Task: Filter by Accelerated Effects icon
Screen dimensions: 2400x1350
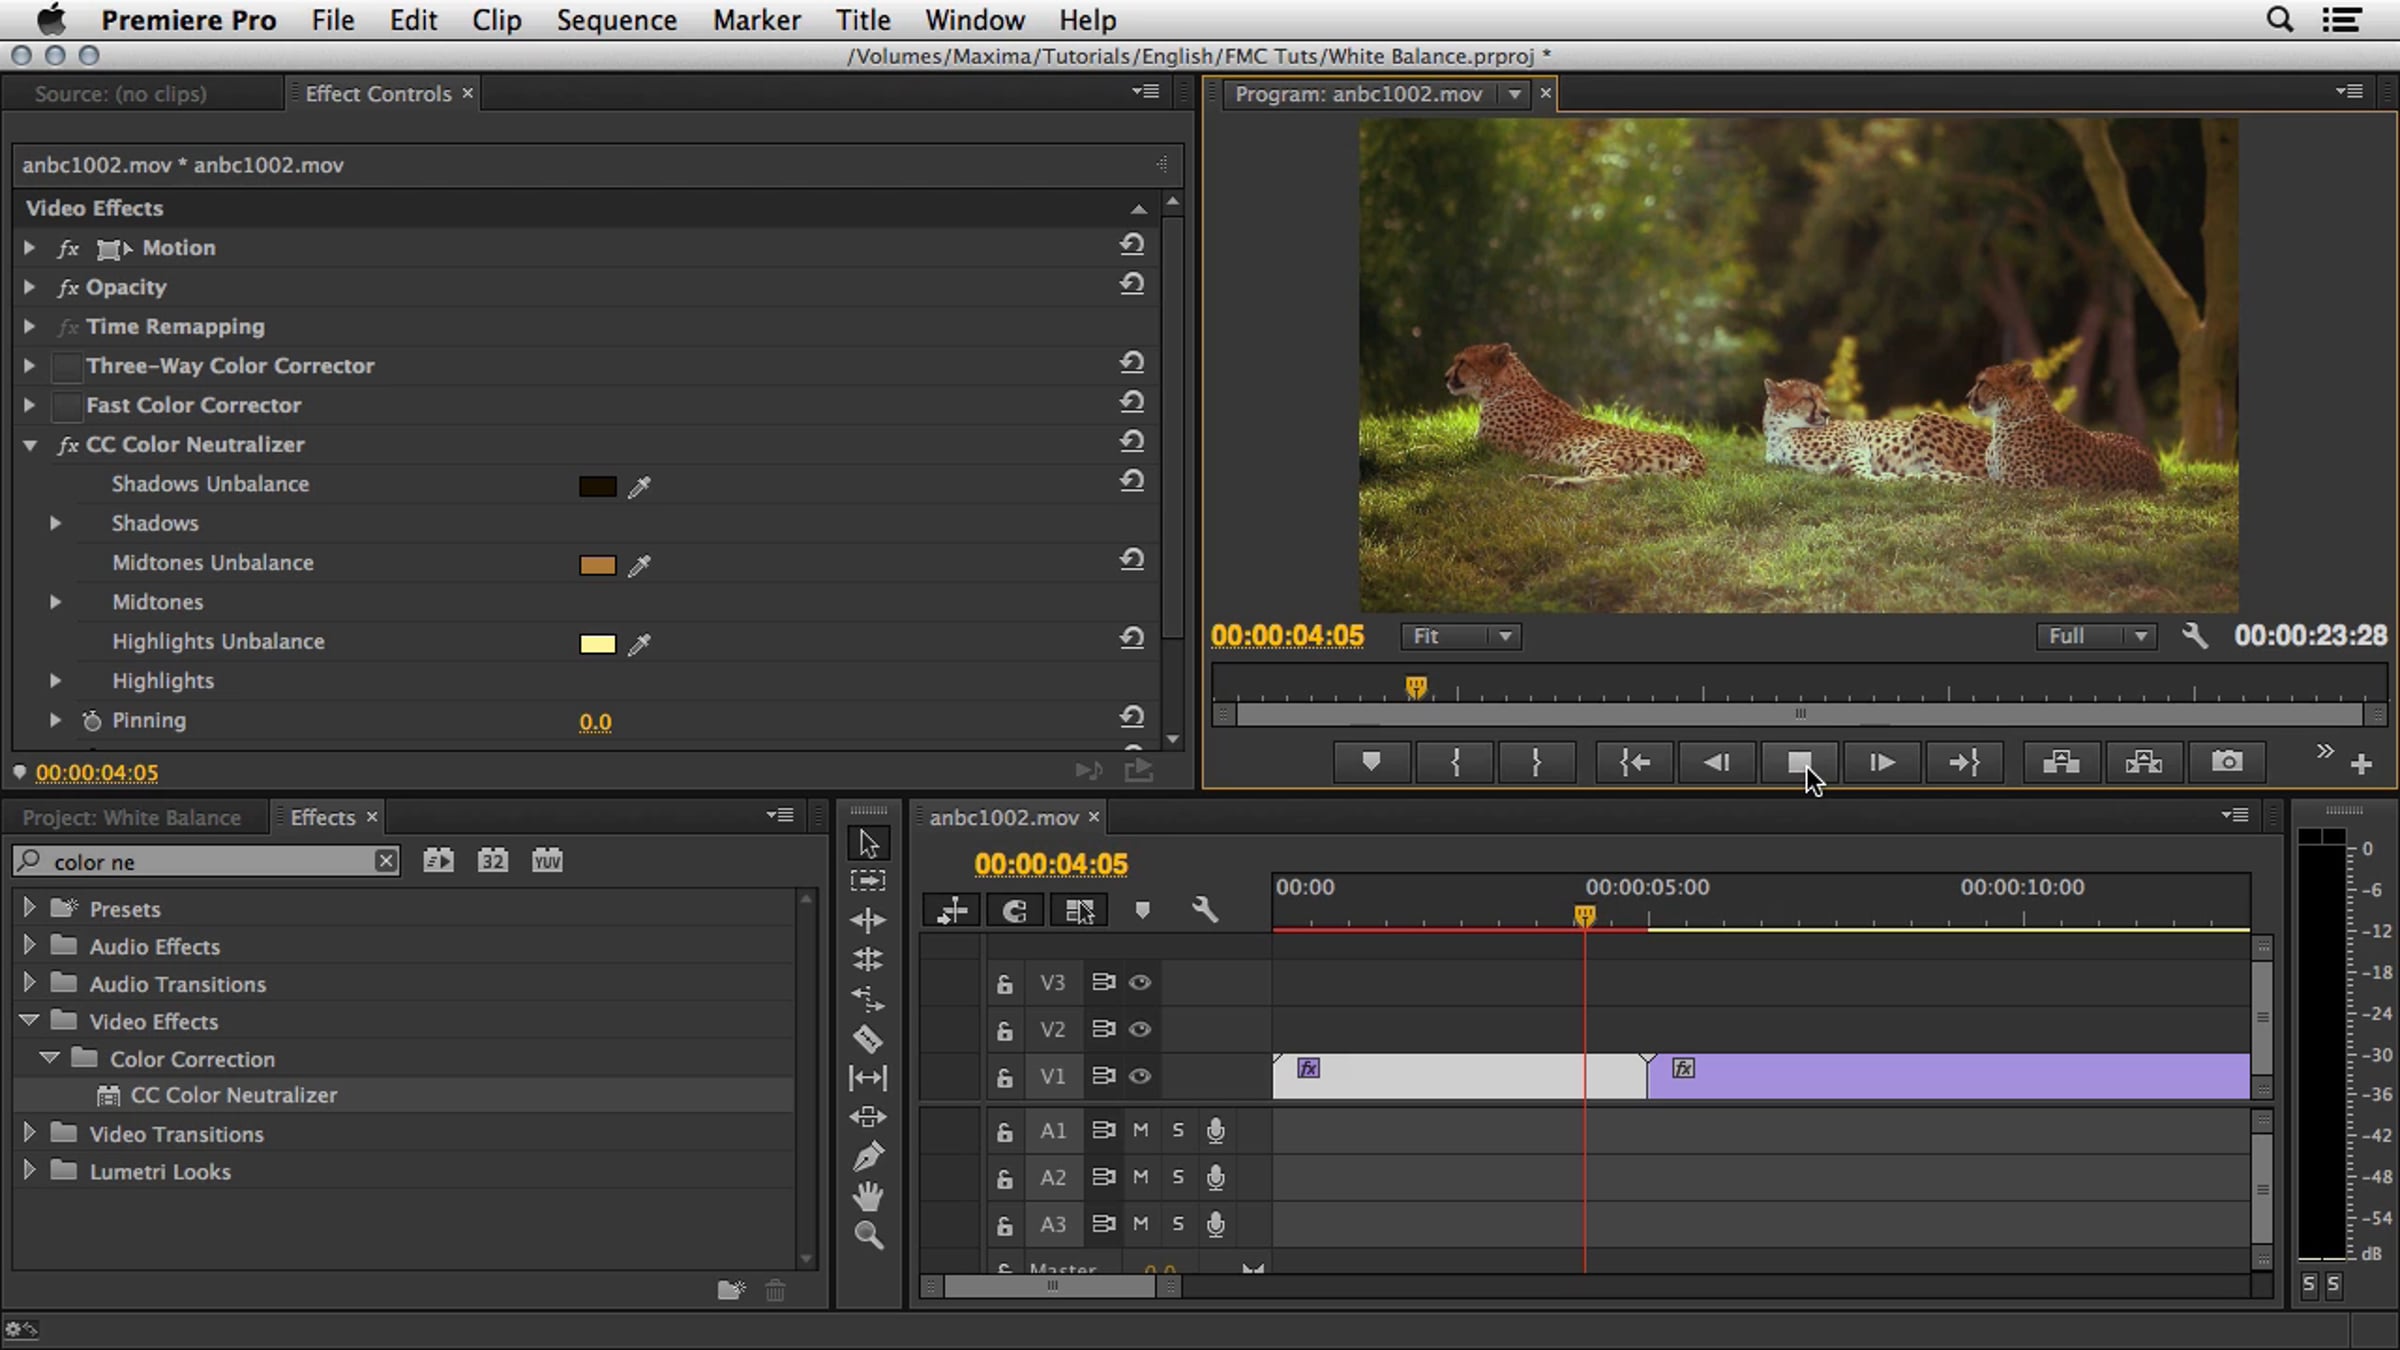Action: [x=438, y=860]
